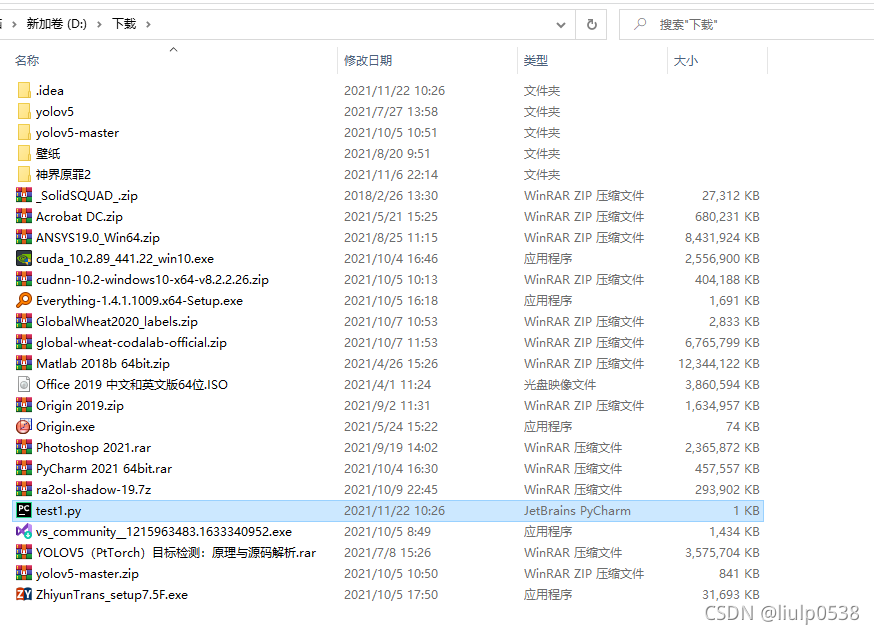Refresh the folder view
The image size is (874, 634).
pyautogui.click(x=591, y=25)
